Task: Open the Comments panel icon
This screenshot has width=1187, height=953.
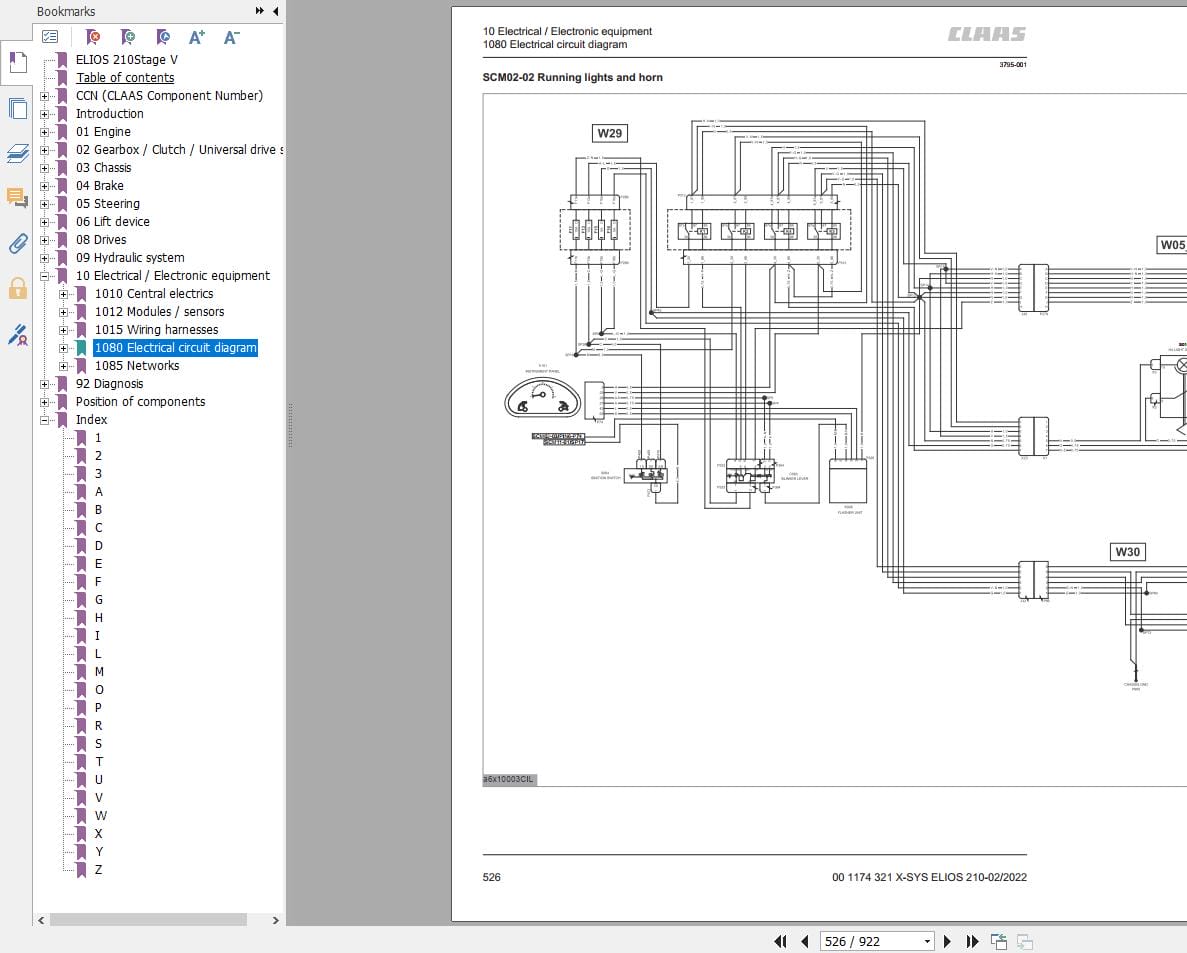Action: [x=17, y=198]
